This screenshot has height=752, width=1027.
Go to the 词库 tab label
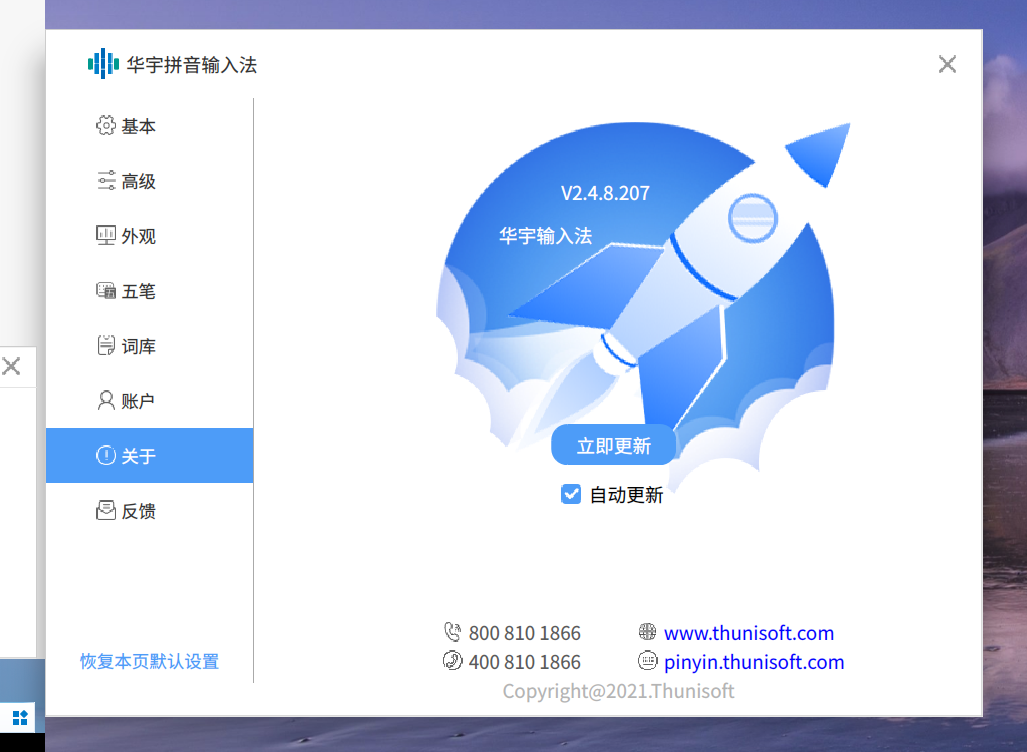(x=138, y=346)
